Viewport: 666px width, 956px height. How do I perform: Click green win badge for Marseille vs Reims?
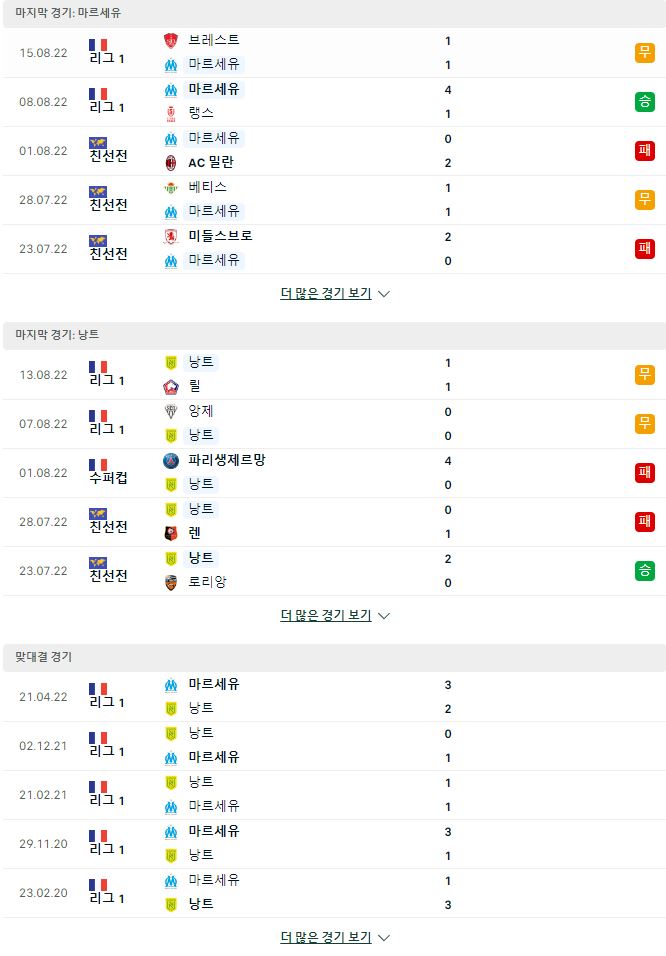[645, 102]
